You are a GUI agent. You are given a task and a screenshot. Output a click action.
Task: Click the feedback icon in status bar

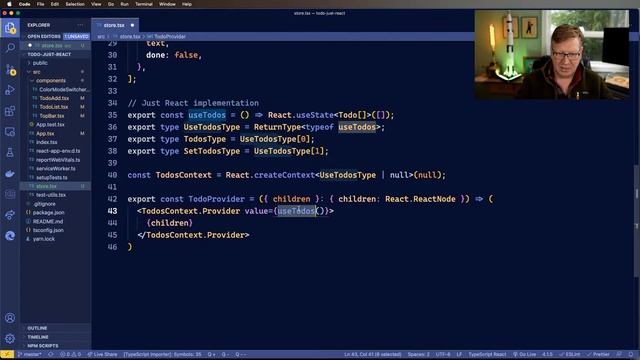(619, 354)
